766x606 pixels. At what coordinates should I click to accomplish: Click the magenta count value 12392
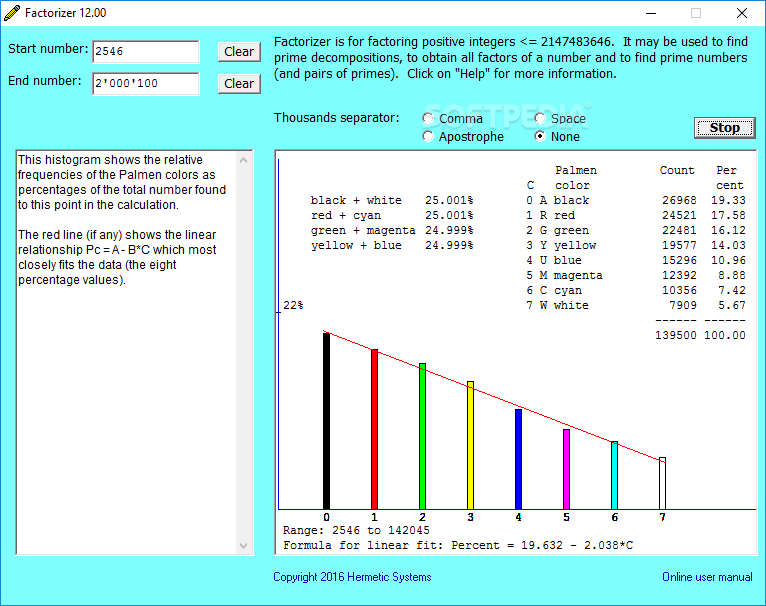679,276
